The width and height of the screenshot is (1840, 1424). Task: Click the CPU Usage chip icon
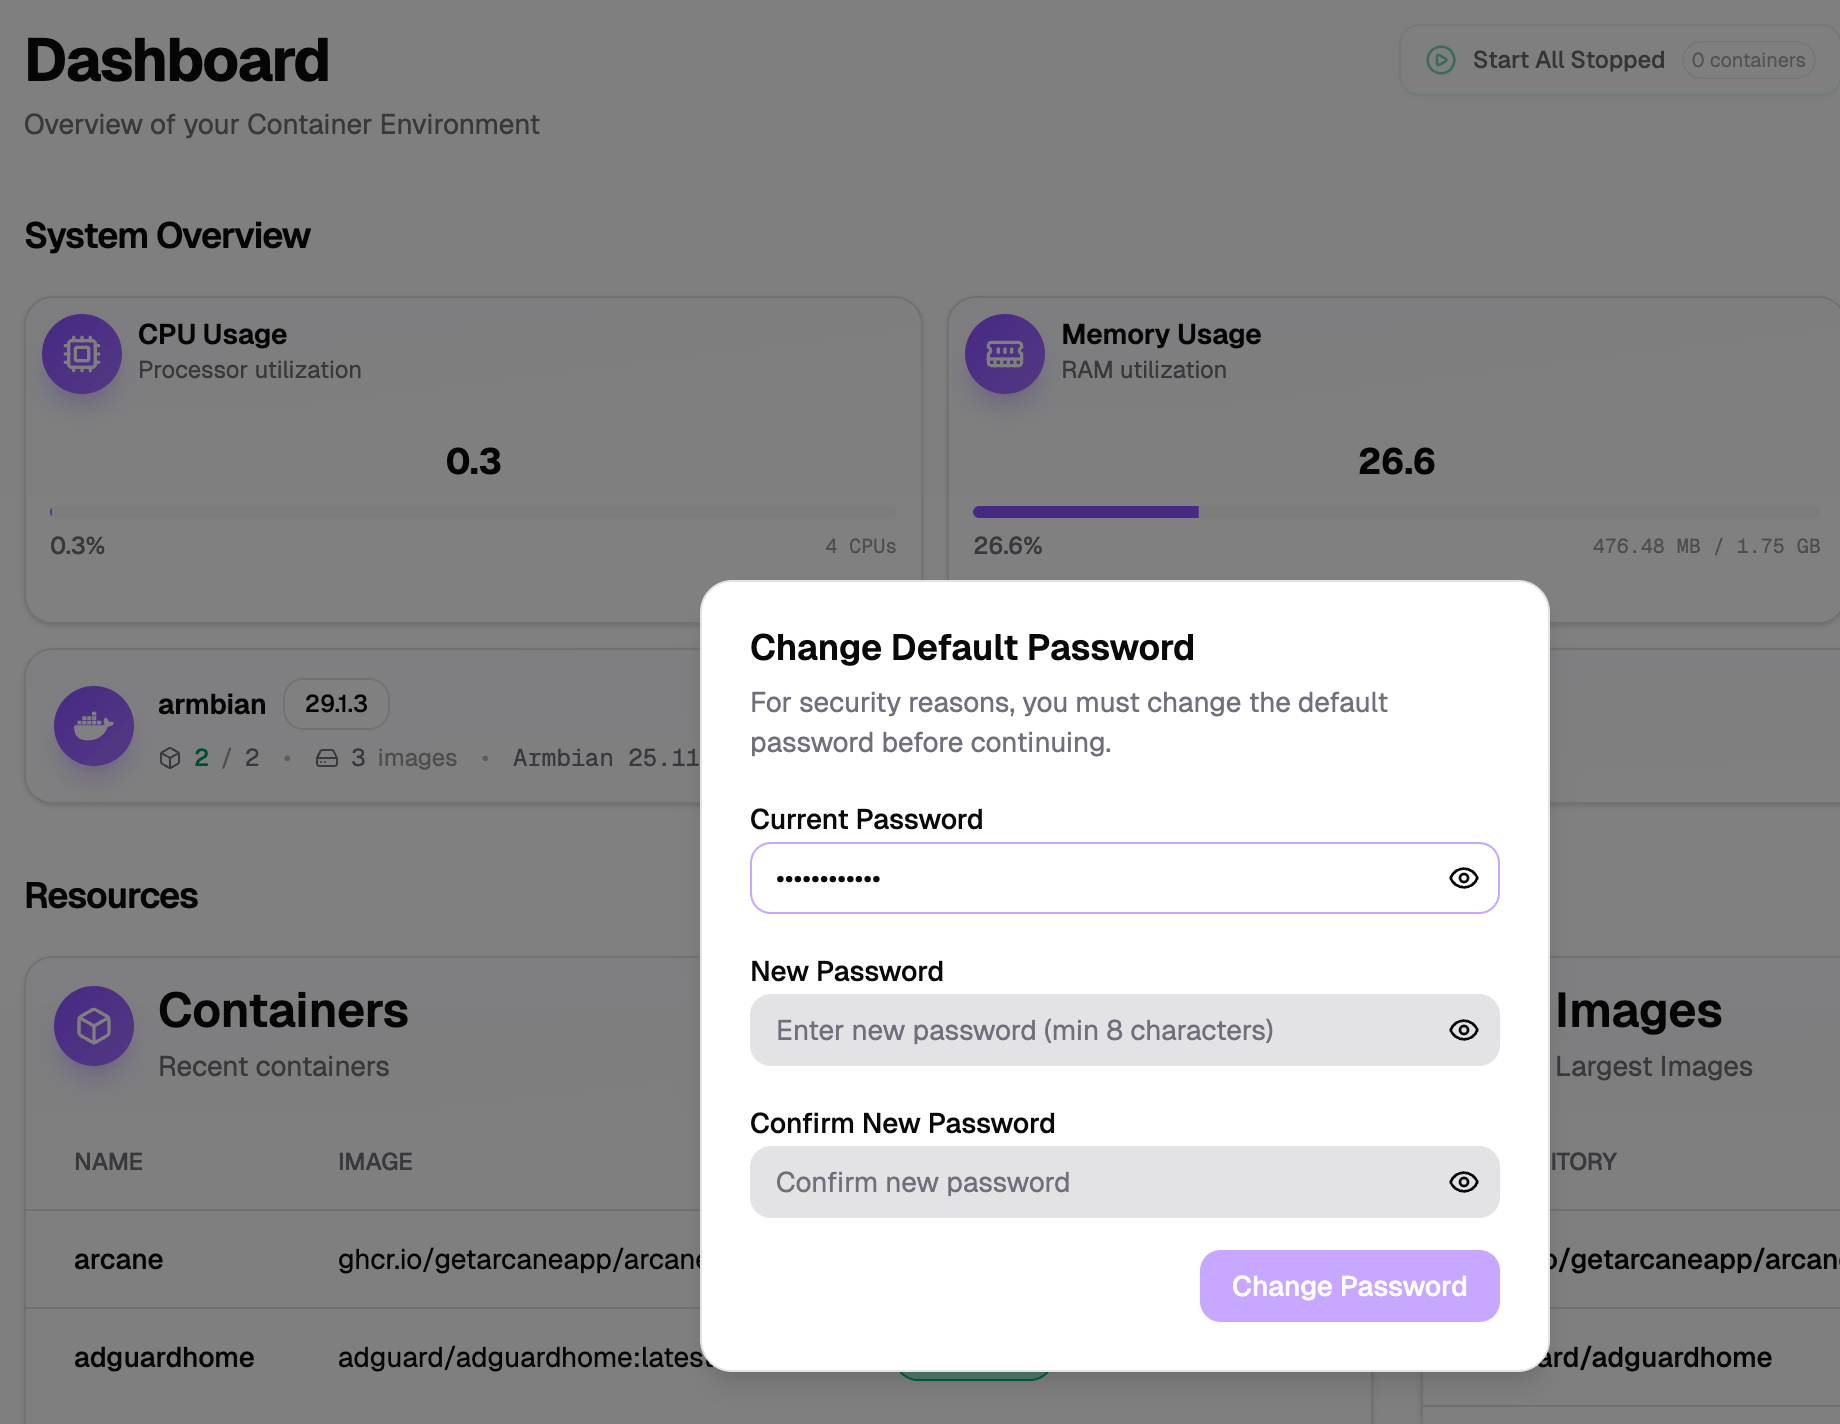82,354
